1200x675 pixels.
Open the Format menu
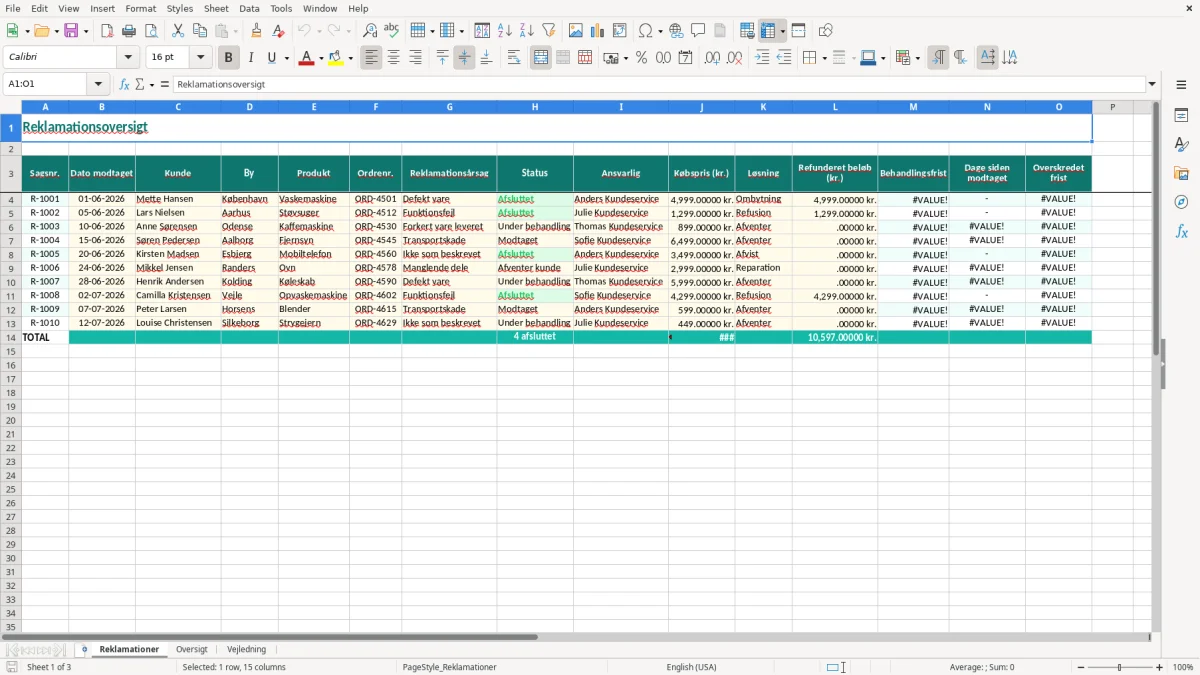(141, 8)
